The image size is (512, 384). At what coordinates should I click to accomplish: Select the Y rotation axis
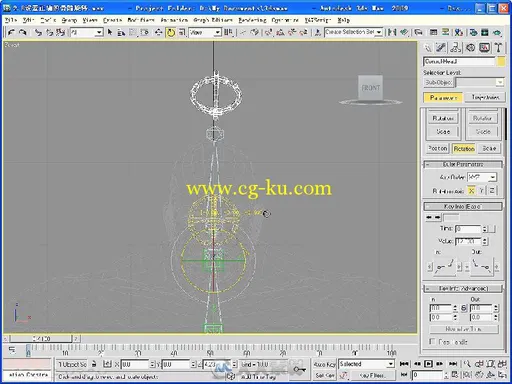[x=481, y=191]
